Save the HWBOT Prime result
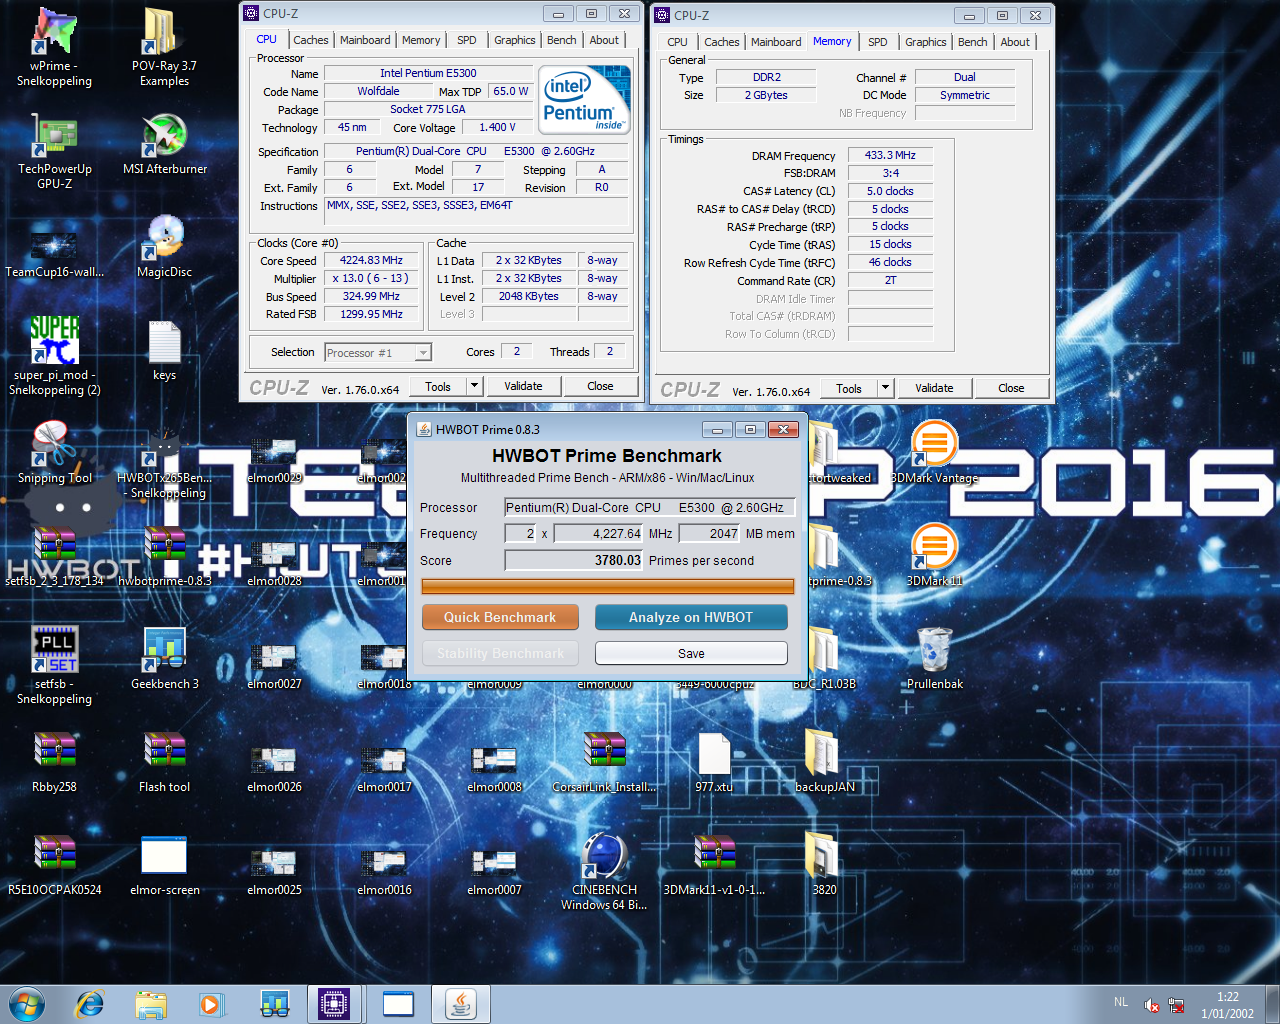The height and width of the screenshot is (1024, 1280). point(691,653)
